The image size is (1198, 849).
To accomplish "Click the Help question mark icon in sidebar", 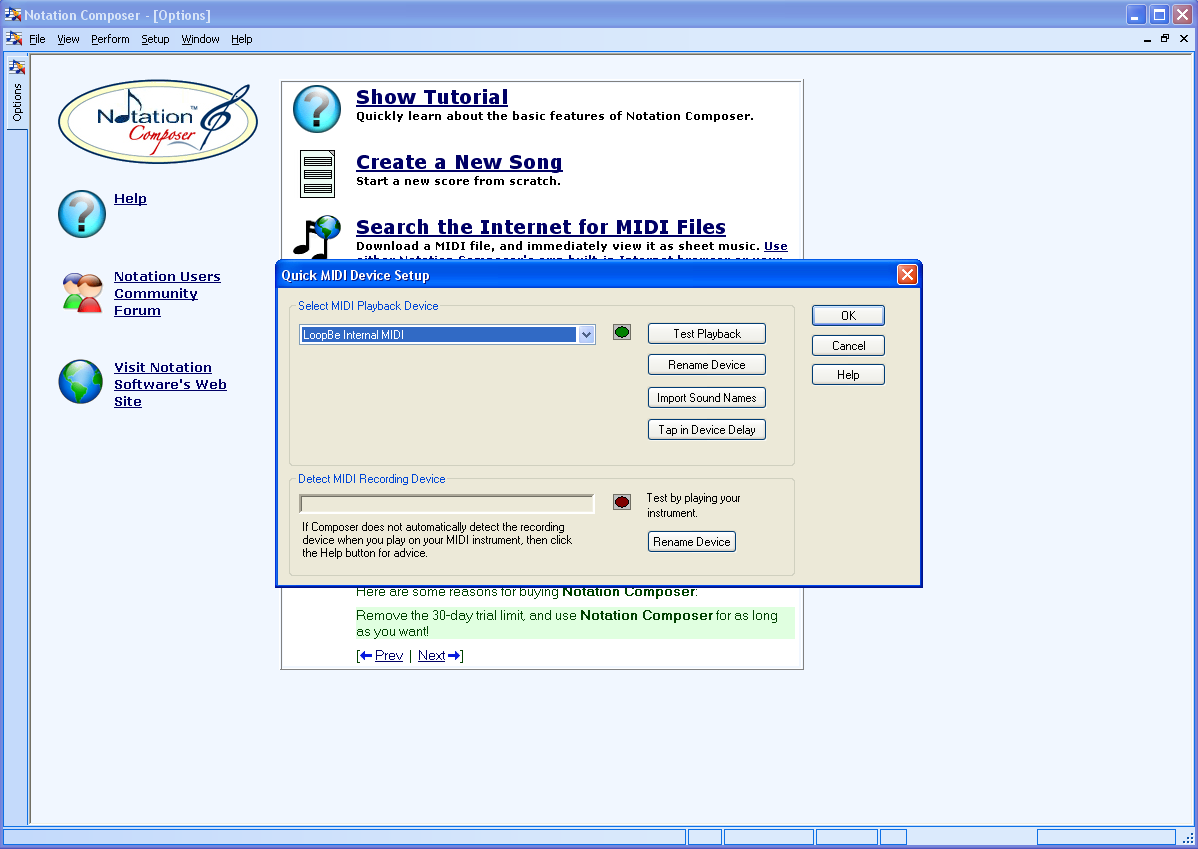I will (82, 214).
